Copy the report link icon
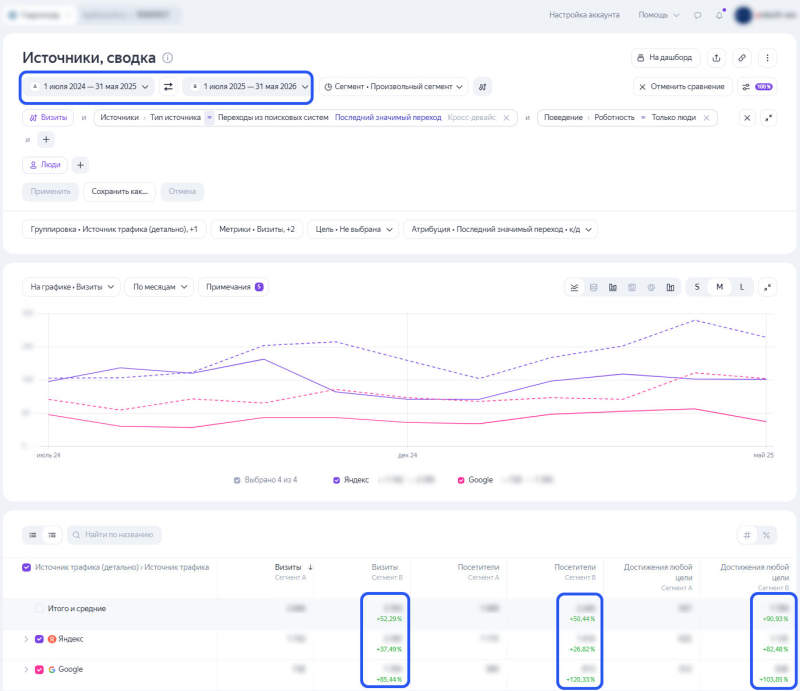Image resolution: width=800 pixels, height=691 pixels. tap(742, 58)
